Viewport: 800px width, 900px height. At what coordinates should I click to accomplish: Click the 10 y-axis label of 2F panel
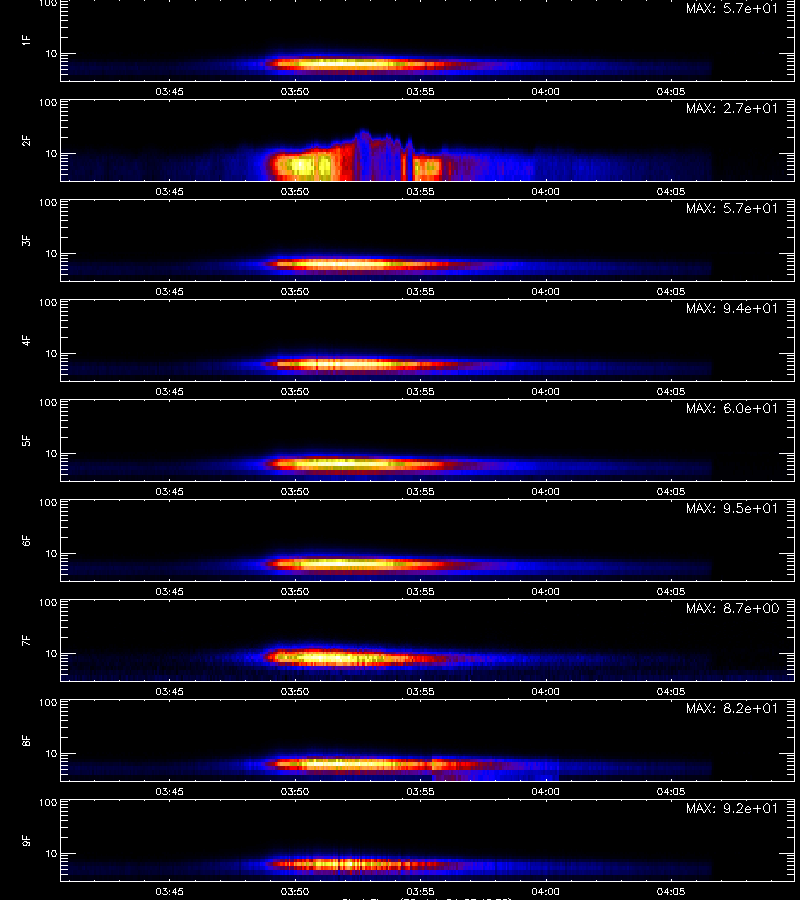point(52,153)
